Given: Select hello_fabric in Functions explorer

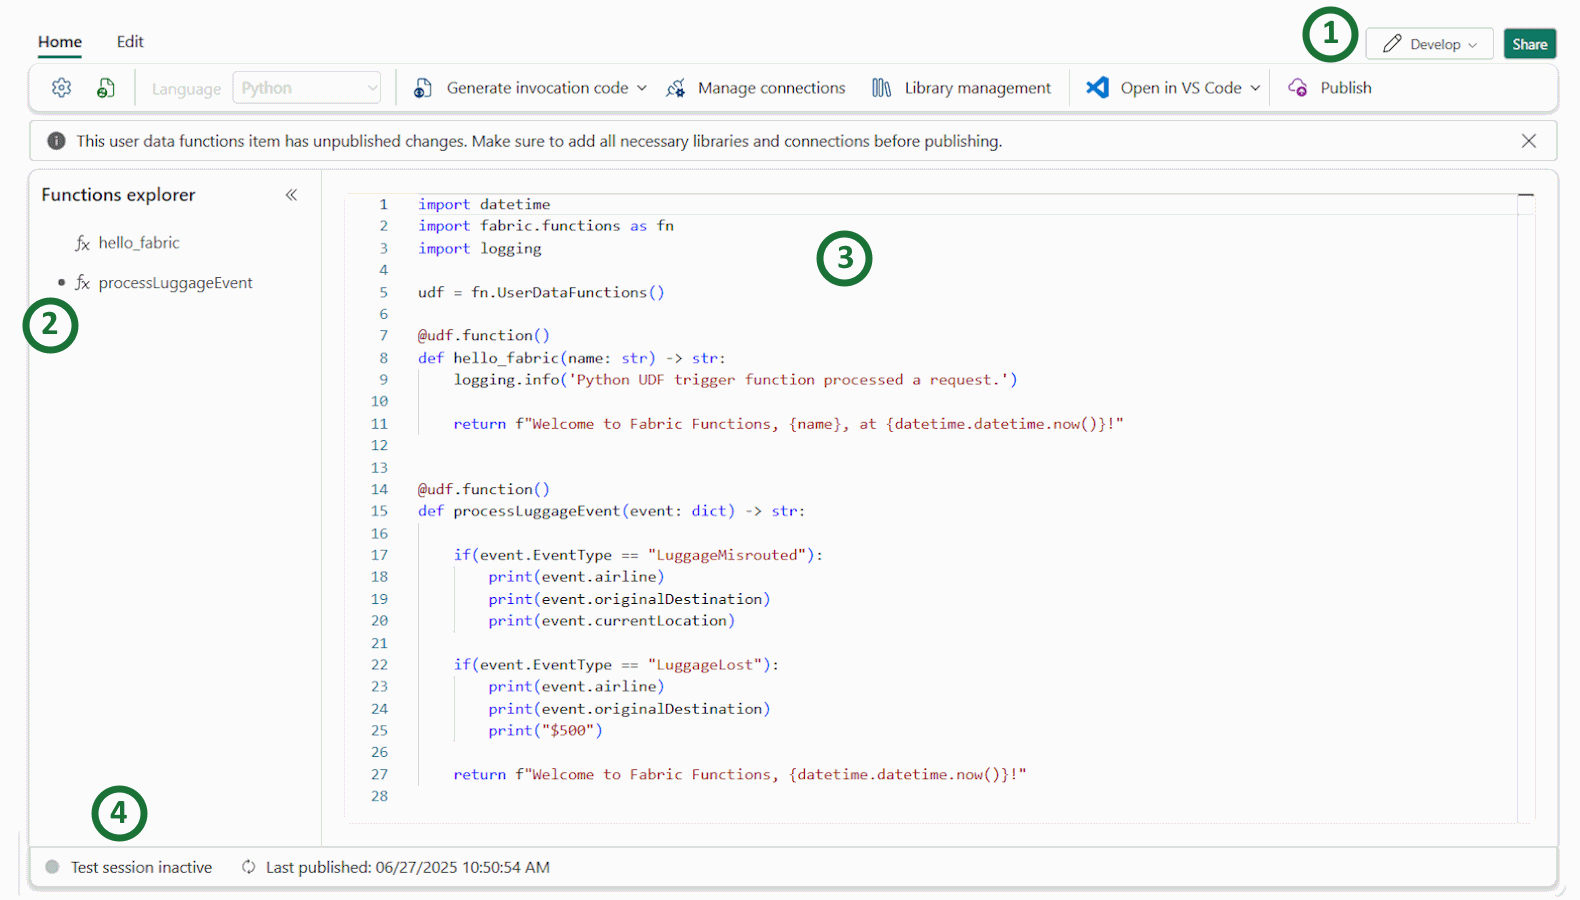Looking at the screenshot, I should click(139, 243).
